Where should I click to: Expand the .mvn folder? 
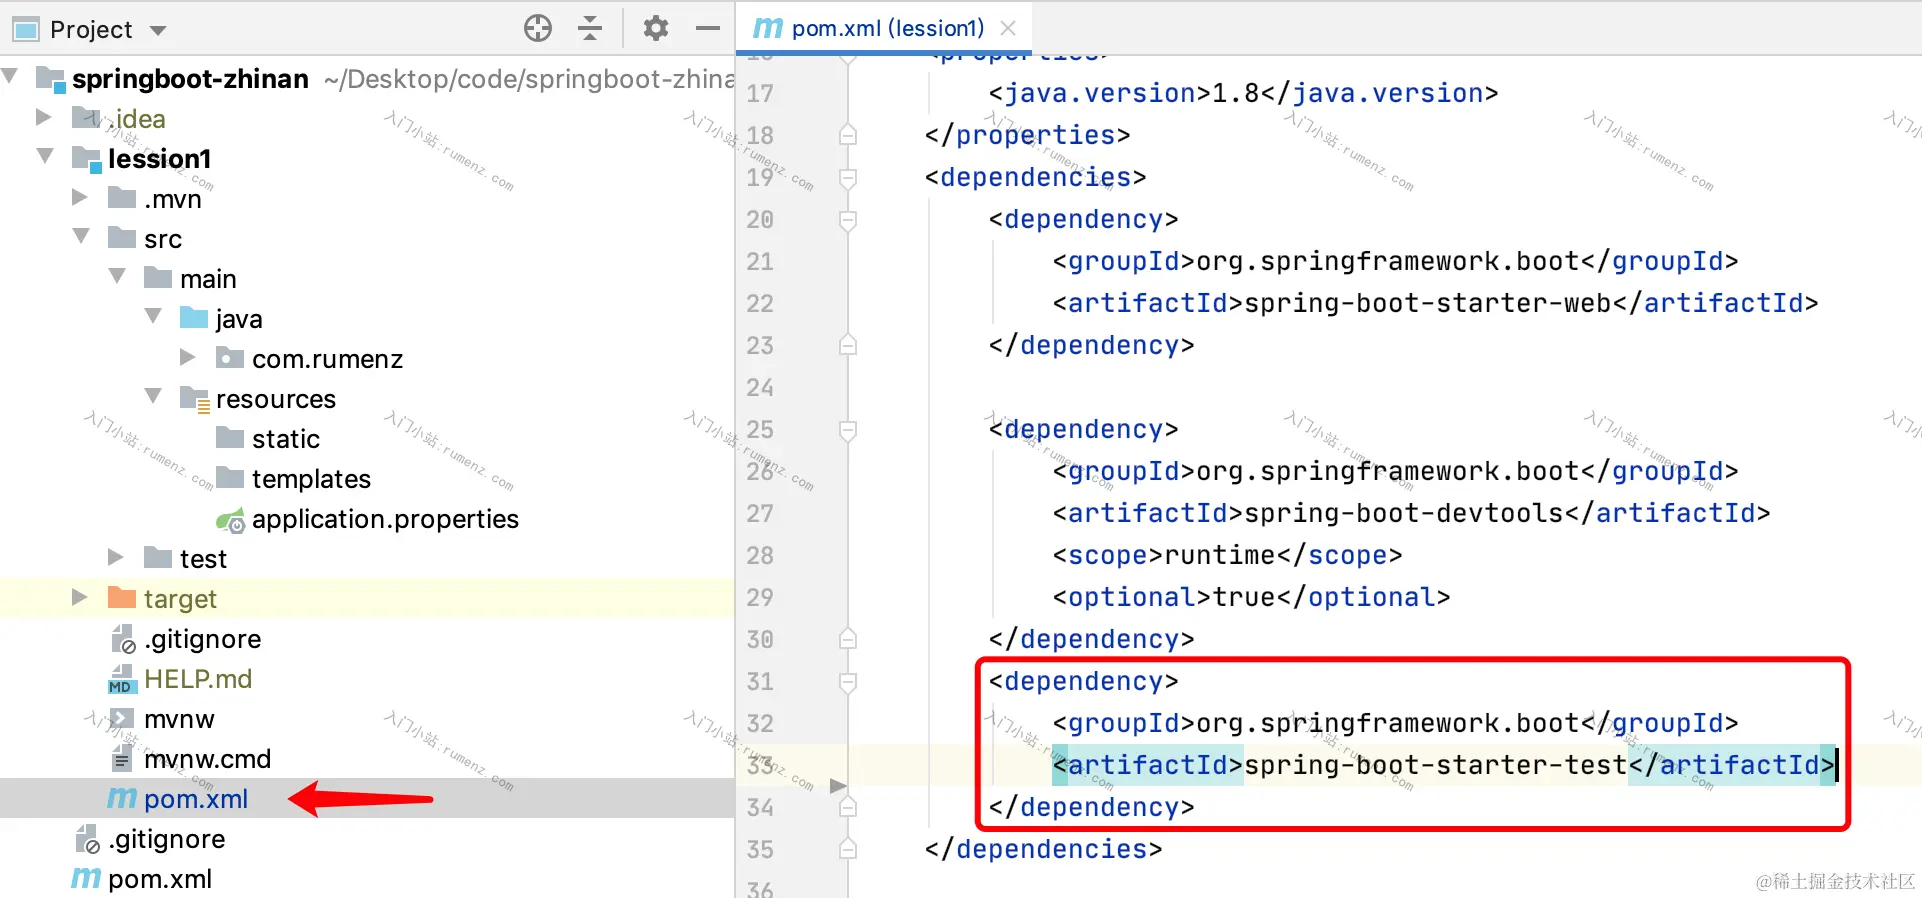(80, 197)
